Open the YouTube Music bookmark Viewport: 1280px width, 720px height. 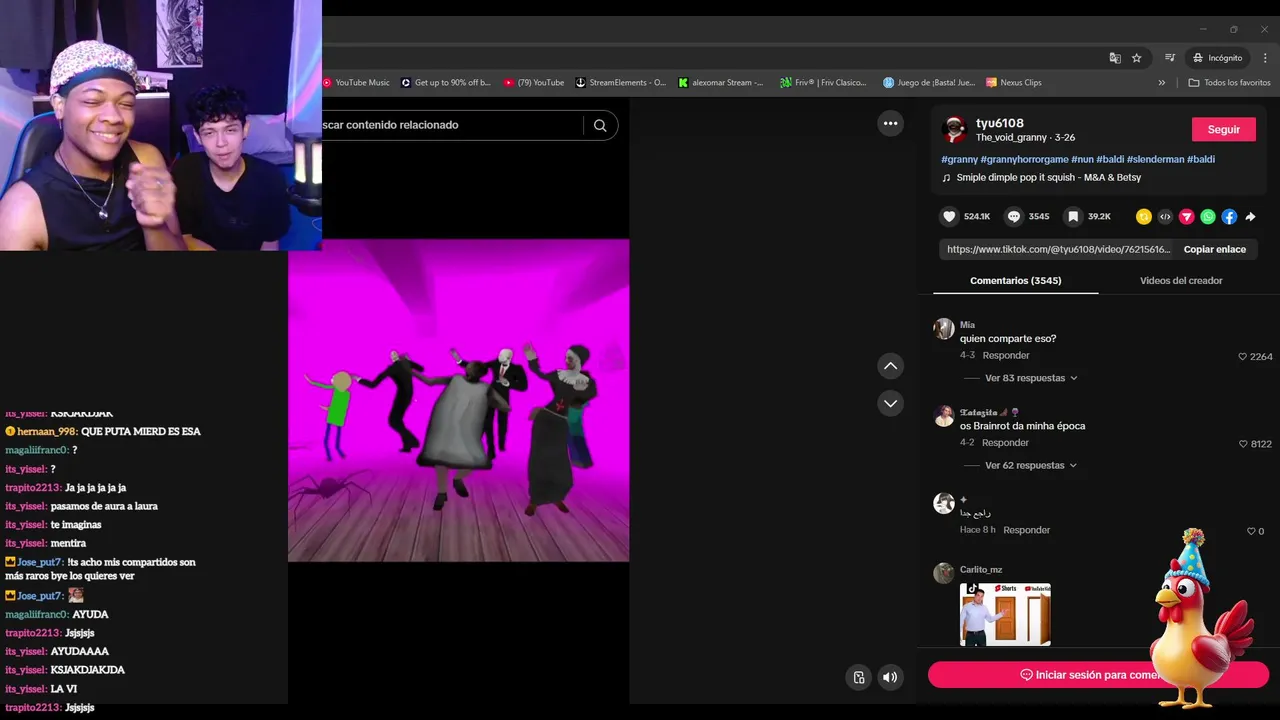(356, 83)
